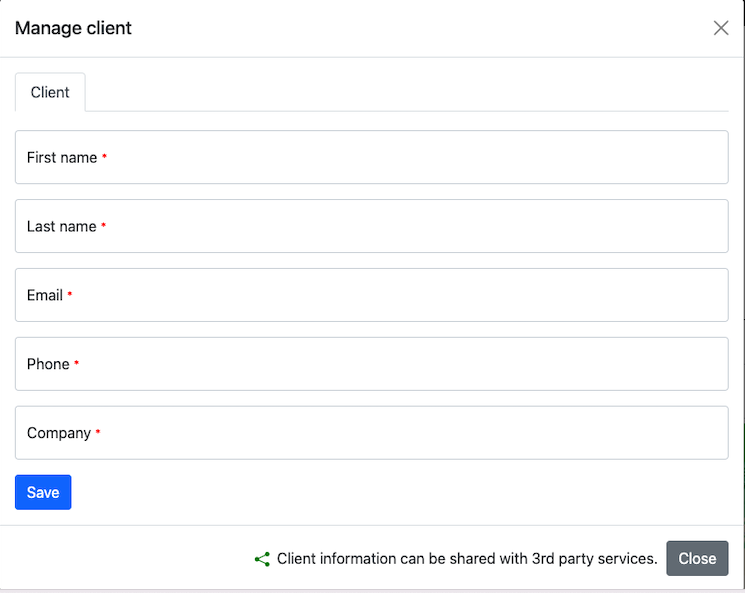
Task: Click the green share icon in the footer
Action: pyautogui.click(x=262, y=559)
